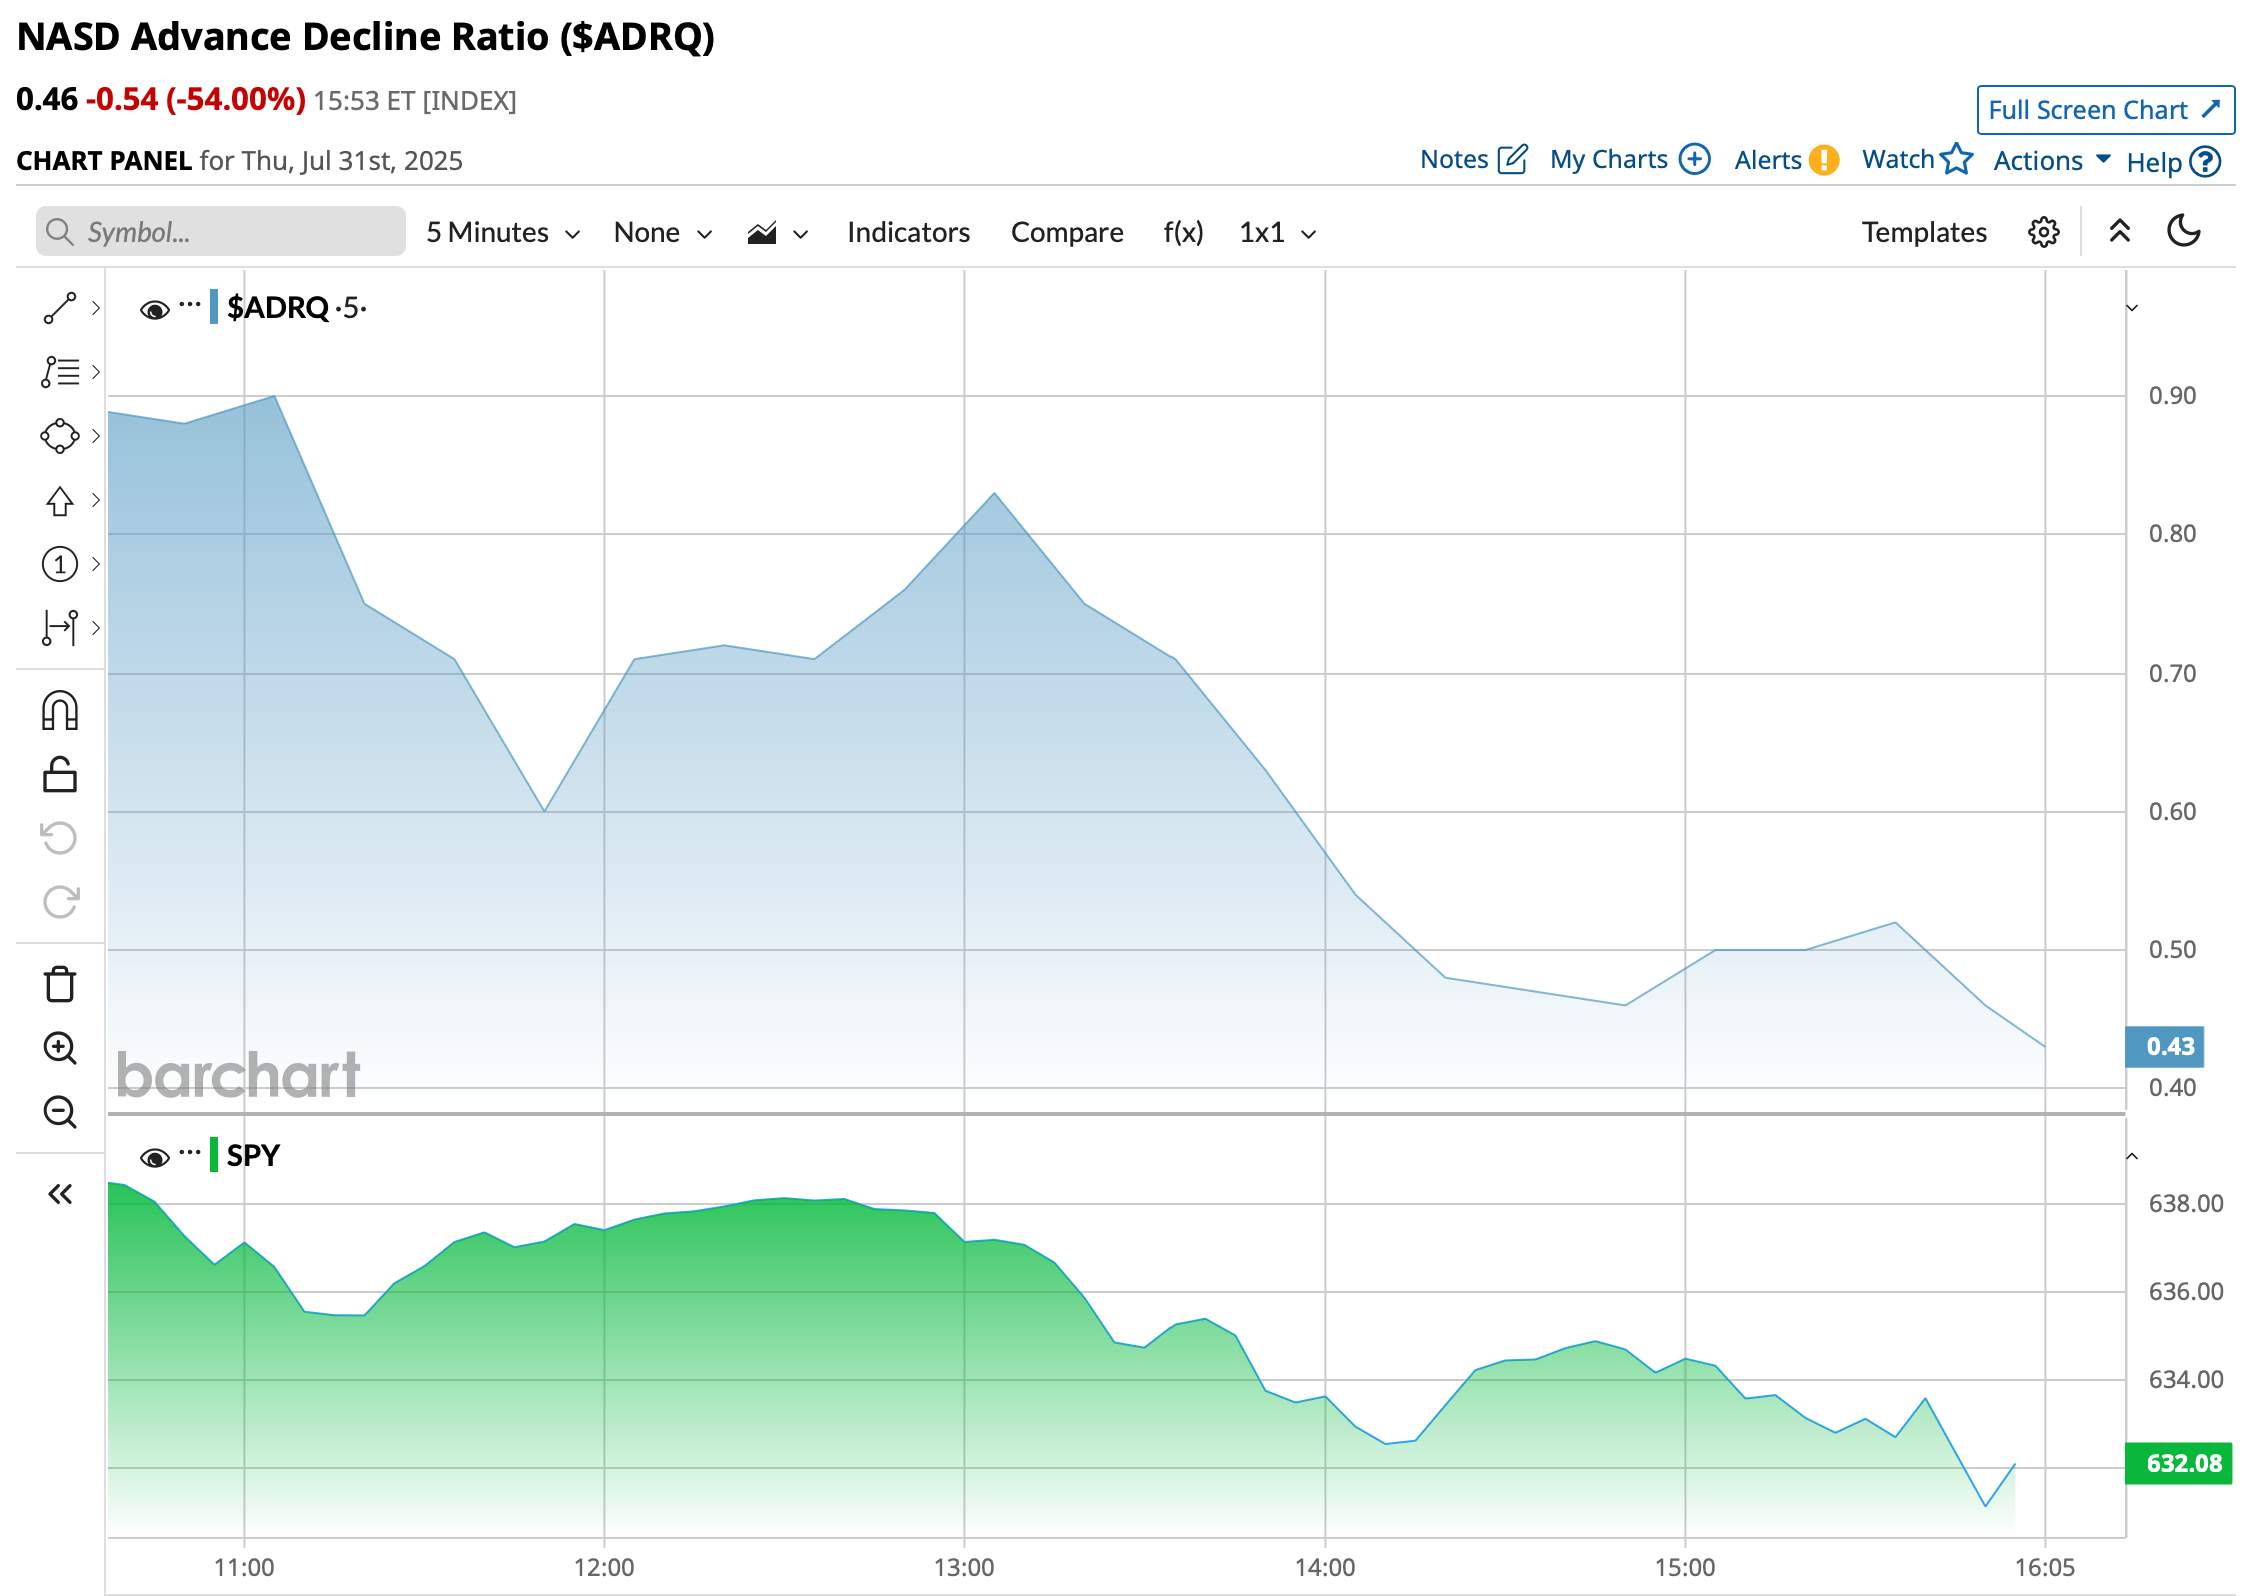Switch to dark mode moon icon
The image size is (2246, 1596).
(x=2183, y=232)
